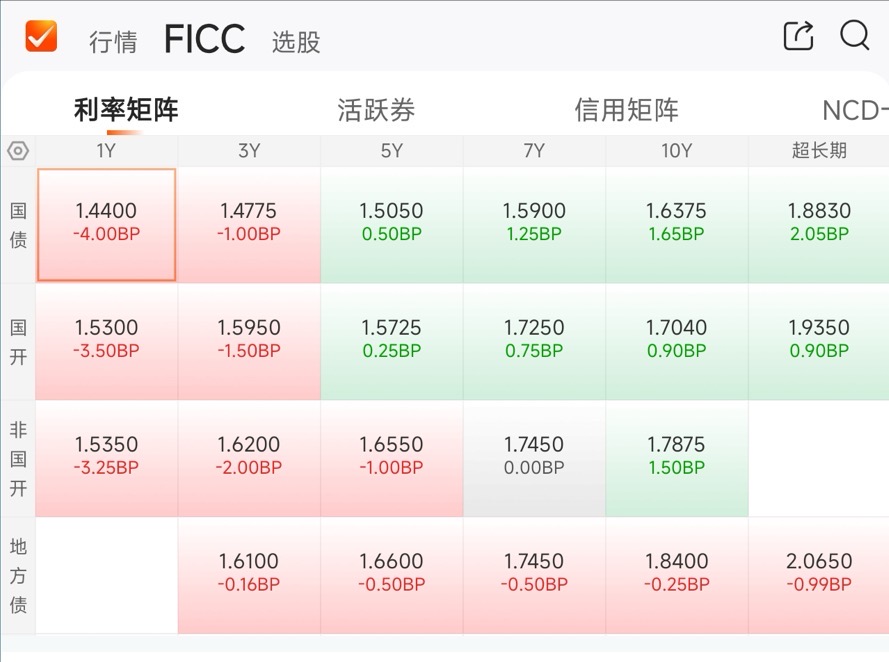Tap the orange checkmark app logo
This screenshot has width=889, height=662.
coord(41,36)
